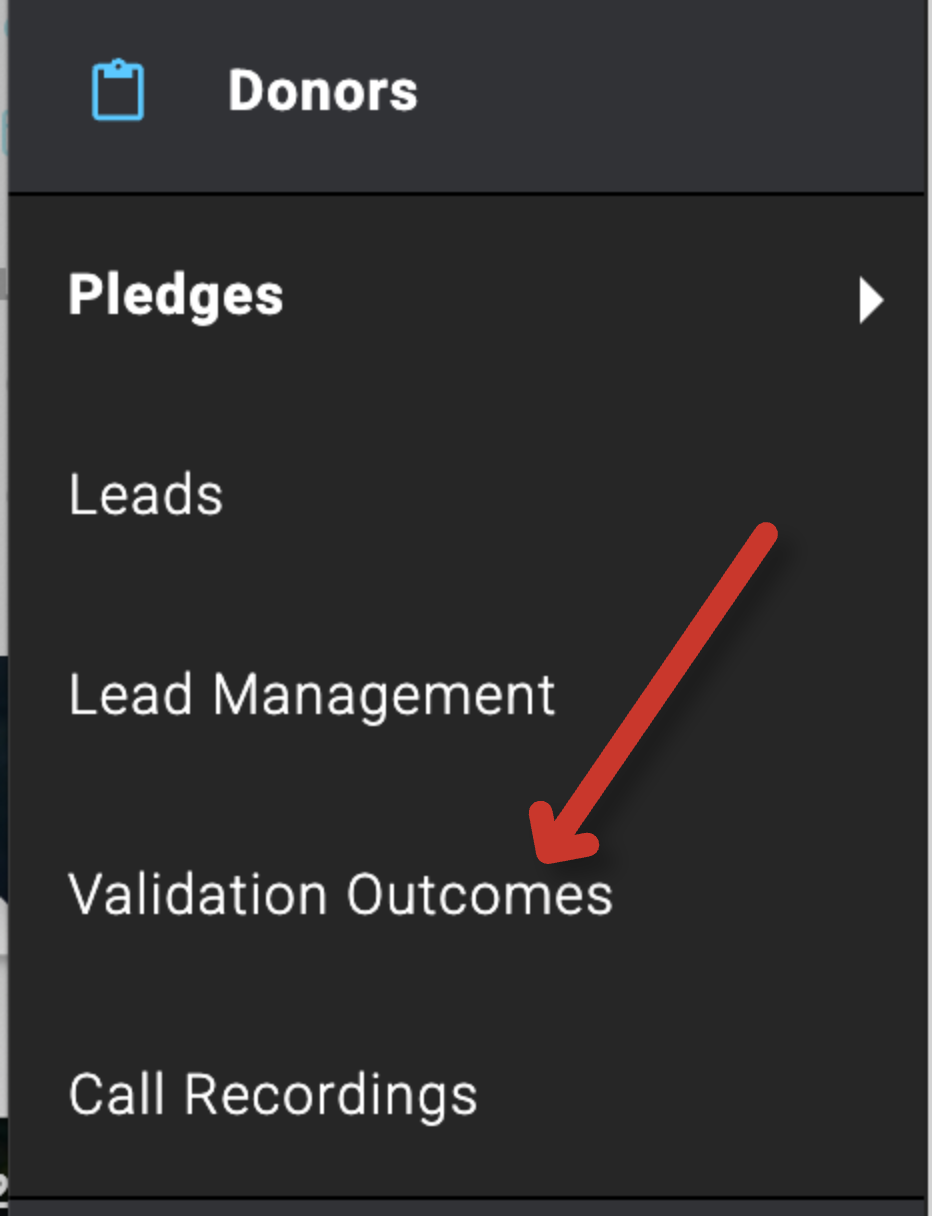Screen dimensions: 932x1216
Task: Select the Pledges menu entry
Action: (177, 295)
